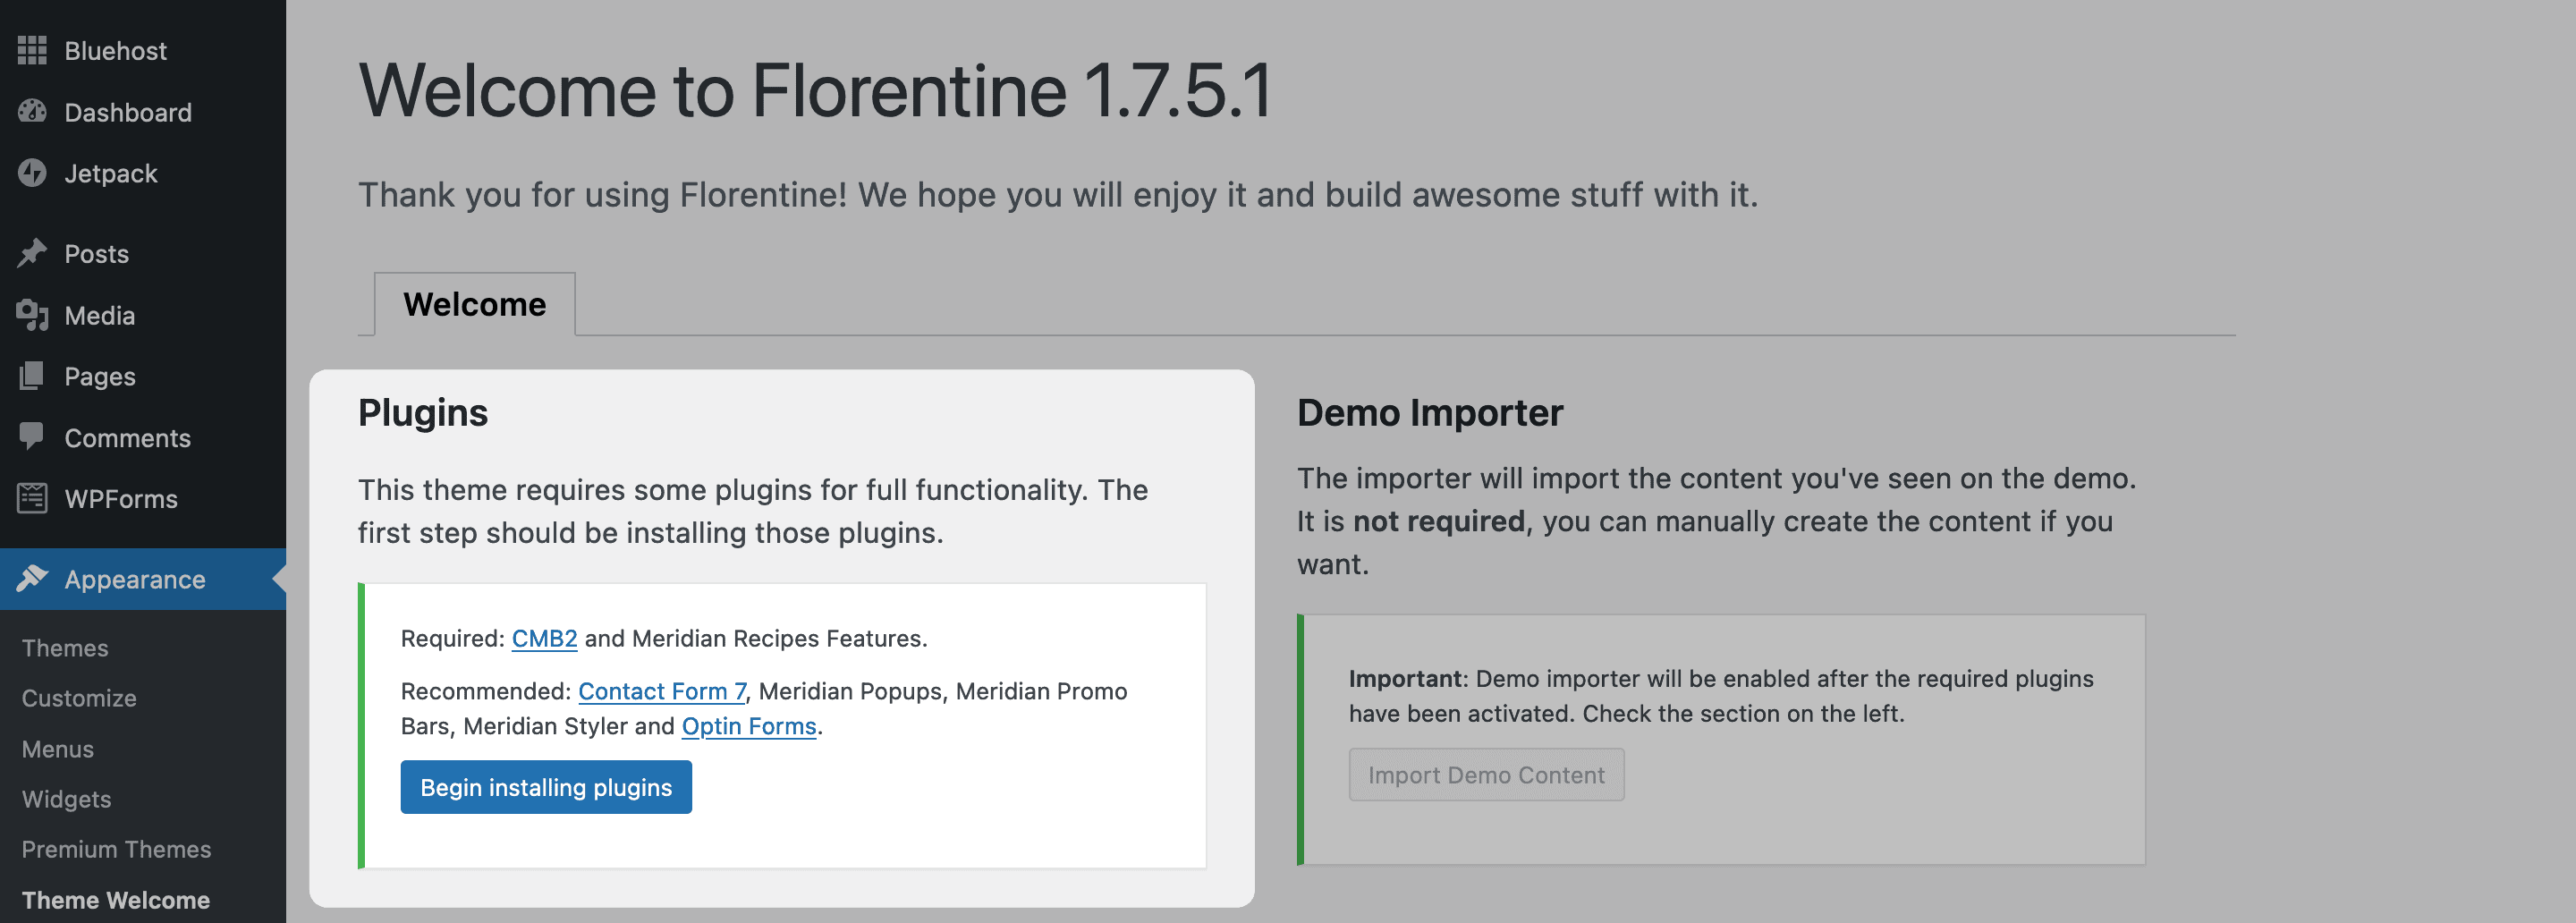Click the bold 'Important:' notice text

pyautogui.click(x=1408, y=678)
